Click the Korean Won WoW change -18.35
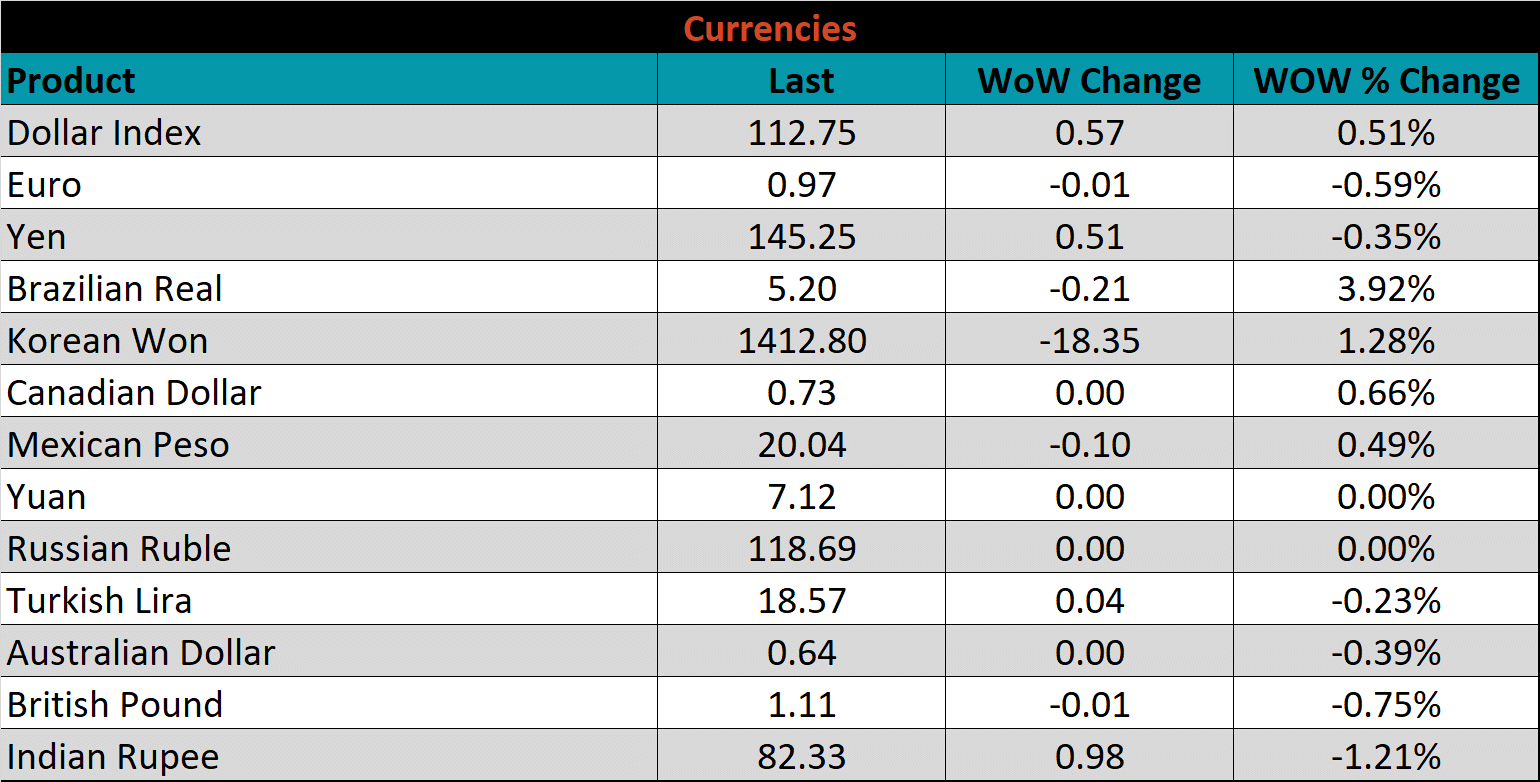1540x782 pixels. 1089,340
